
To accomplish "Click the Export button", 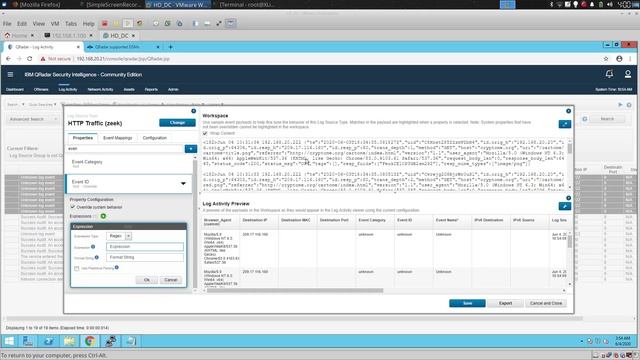I will pyautogui.click(x=505, y=303).
